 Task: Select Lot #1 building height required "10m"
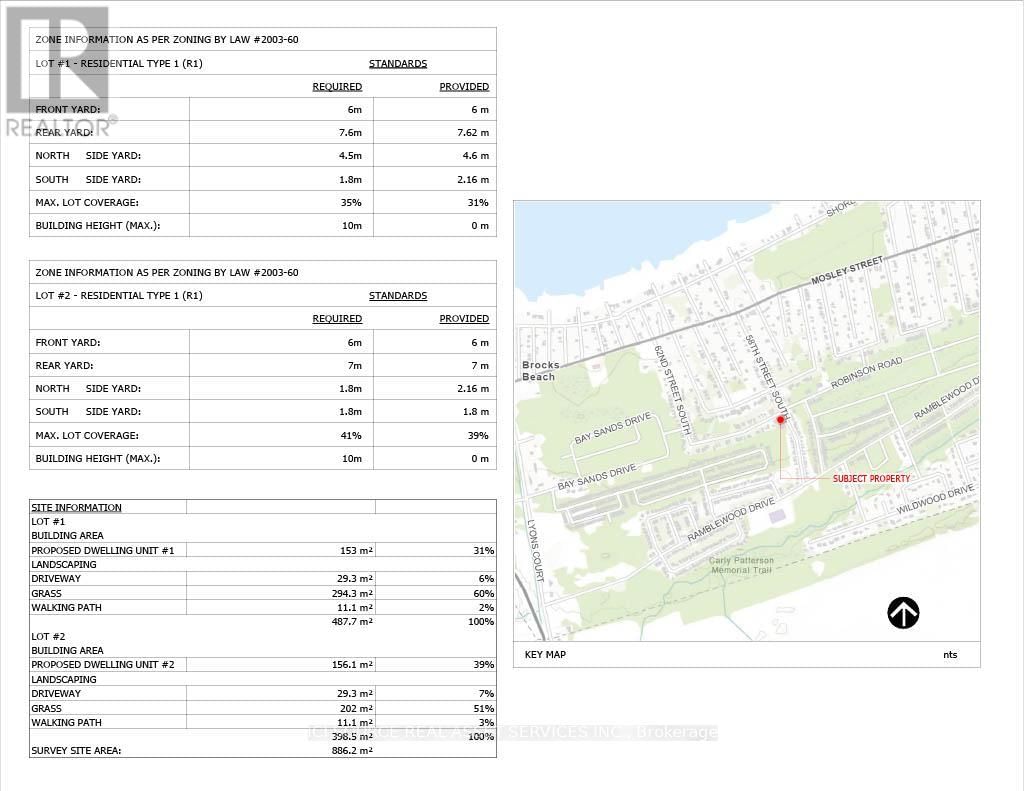[x=351, y=225]
